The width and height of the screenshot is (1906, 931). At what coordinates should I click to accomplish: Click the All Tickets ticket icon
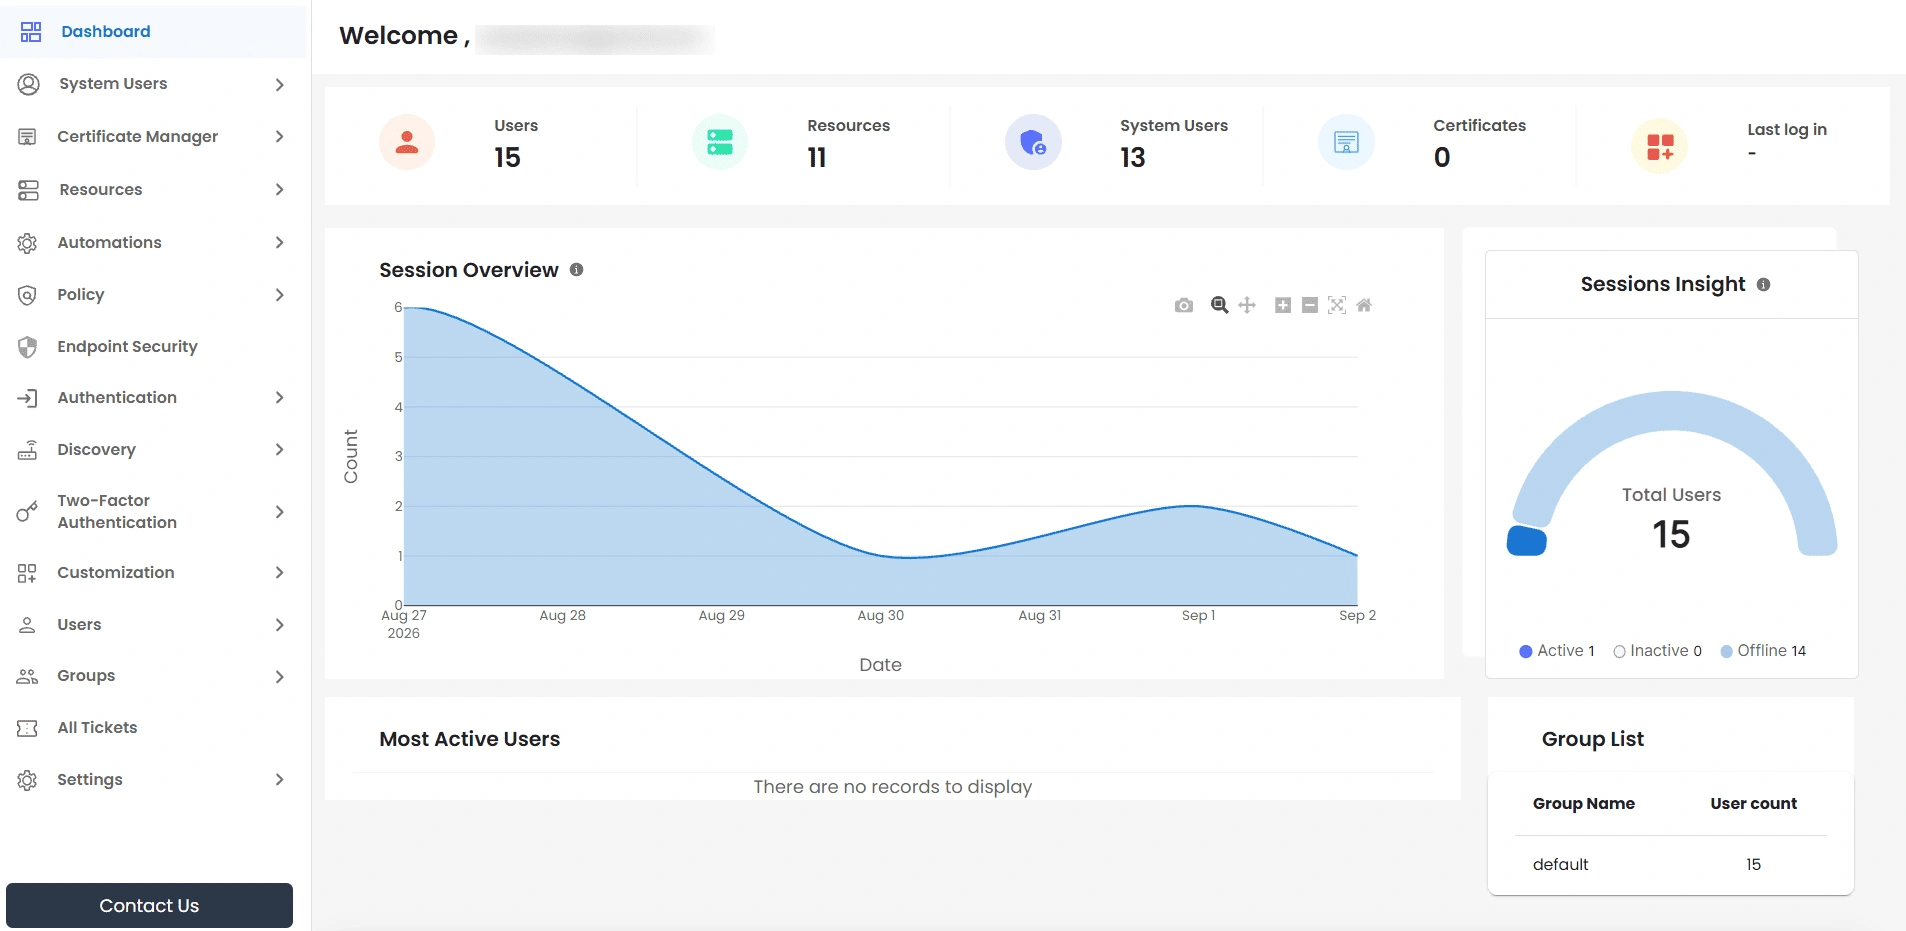tap(28, 728)
